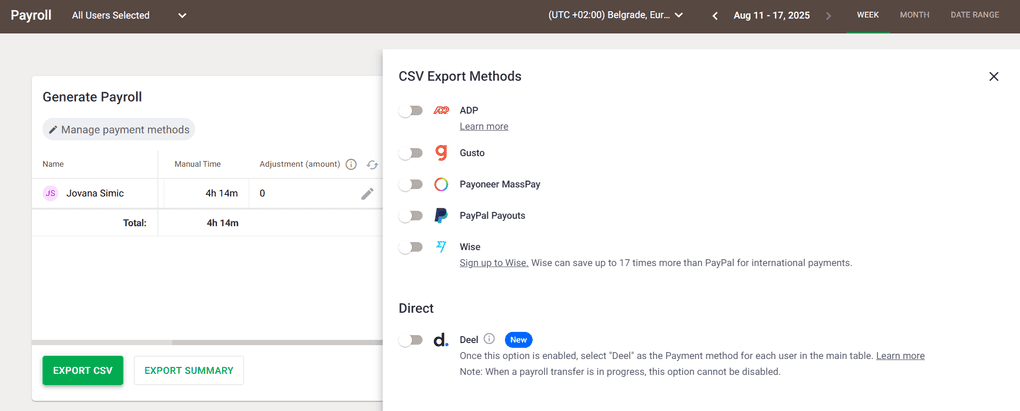Enable the Wise export toggle
The width and height of the screenshot is (1020, 411).
point(410,247)
